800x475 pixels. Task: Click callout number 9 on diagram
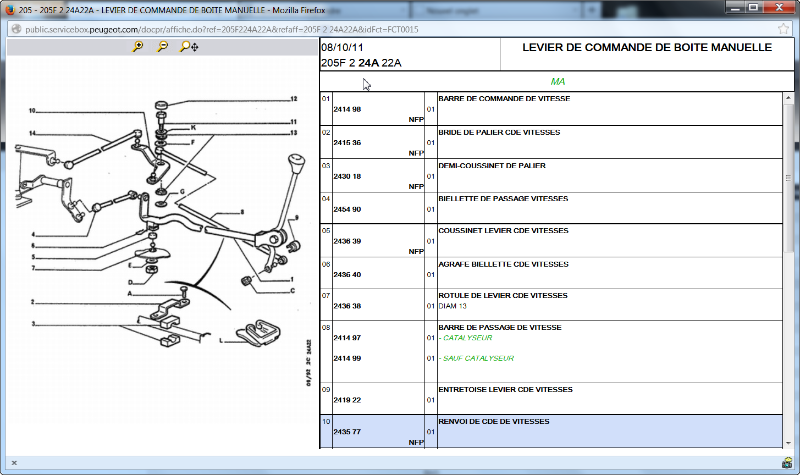tap(297, 218)
